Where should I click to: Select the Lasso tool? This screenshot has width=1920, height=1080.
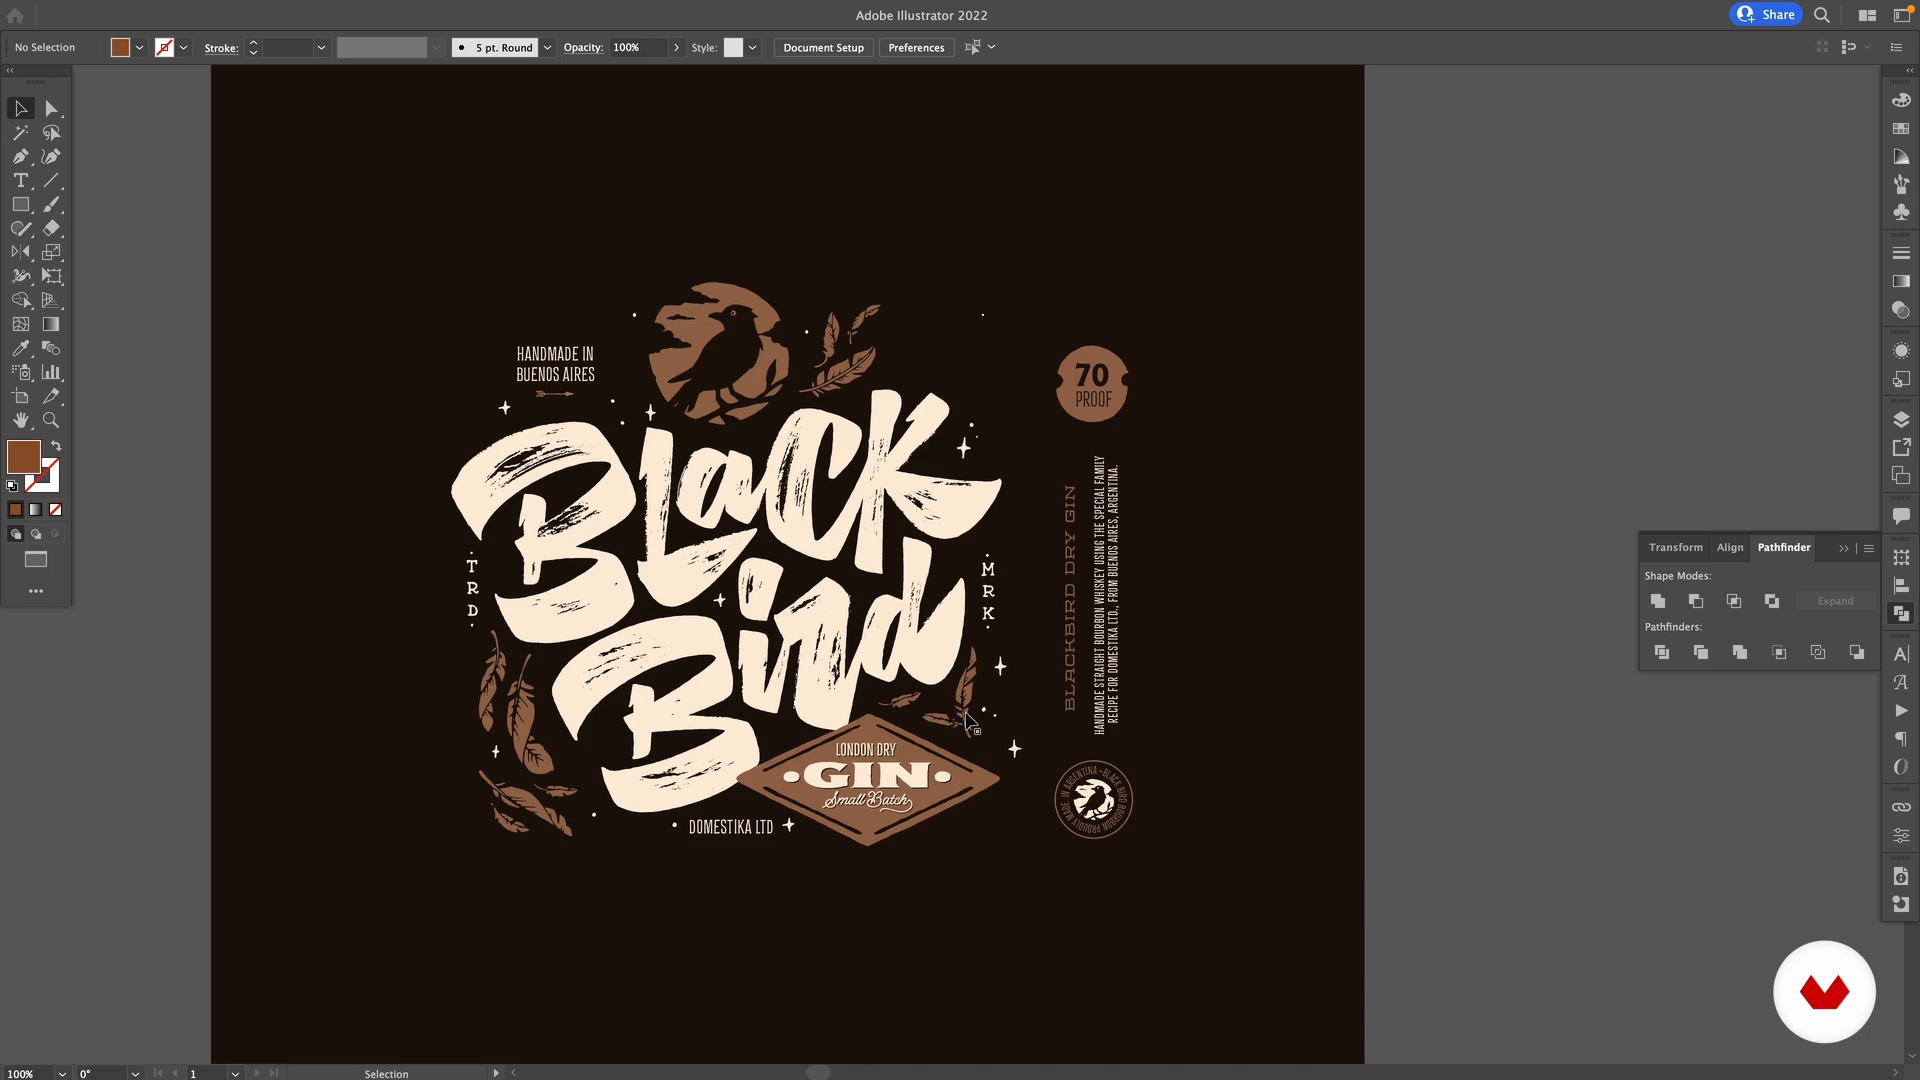pyautogui.click(x=52, y=132)
